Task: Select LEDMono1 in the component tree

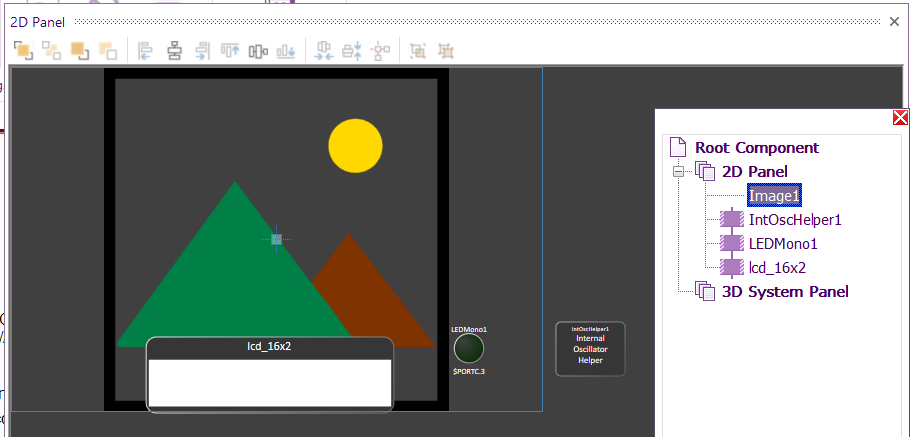Action: click(783, 243)
